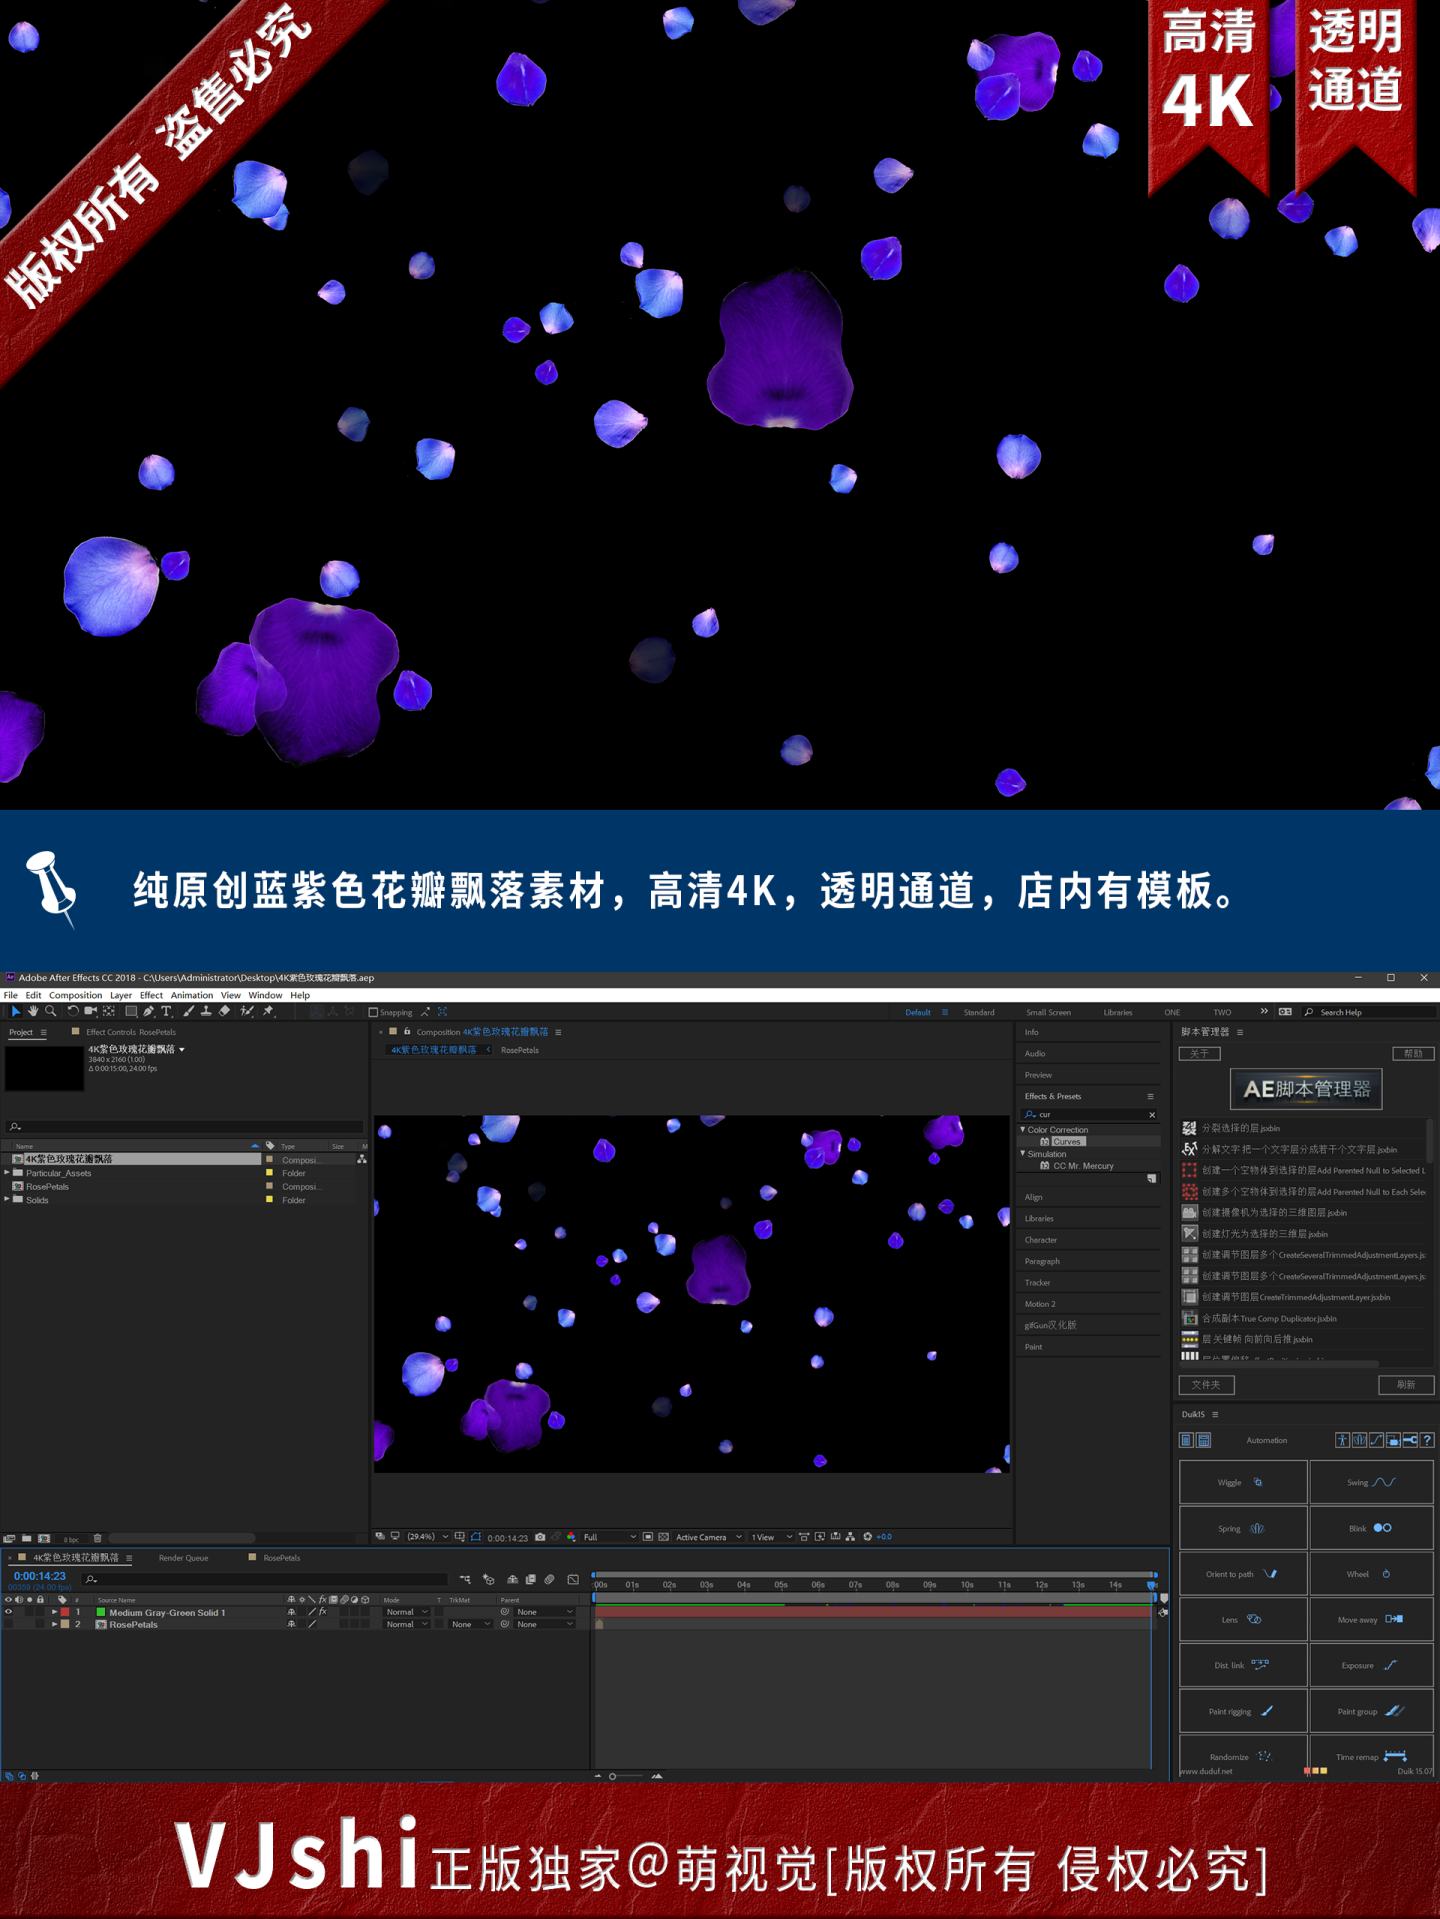Select the Roto Brush tool
The image size is (1440, 1919).
247,1012
